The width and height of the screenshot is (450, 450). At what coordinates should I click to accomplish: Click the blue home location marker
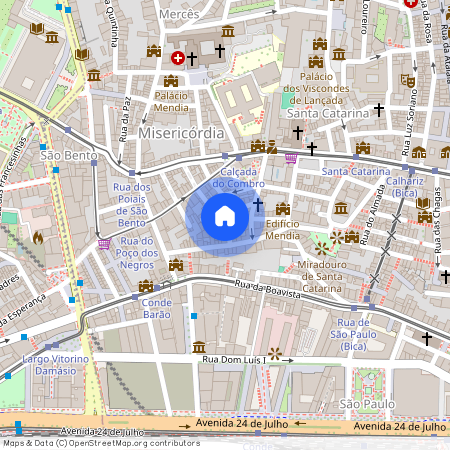tap(225, 217)
